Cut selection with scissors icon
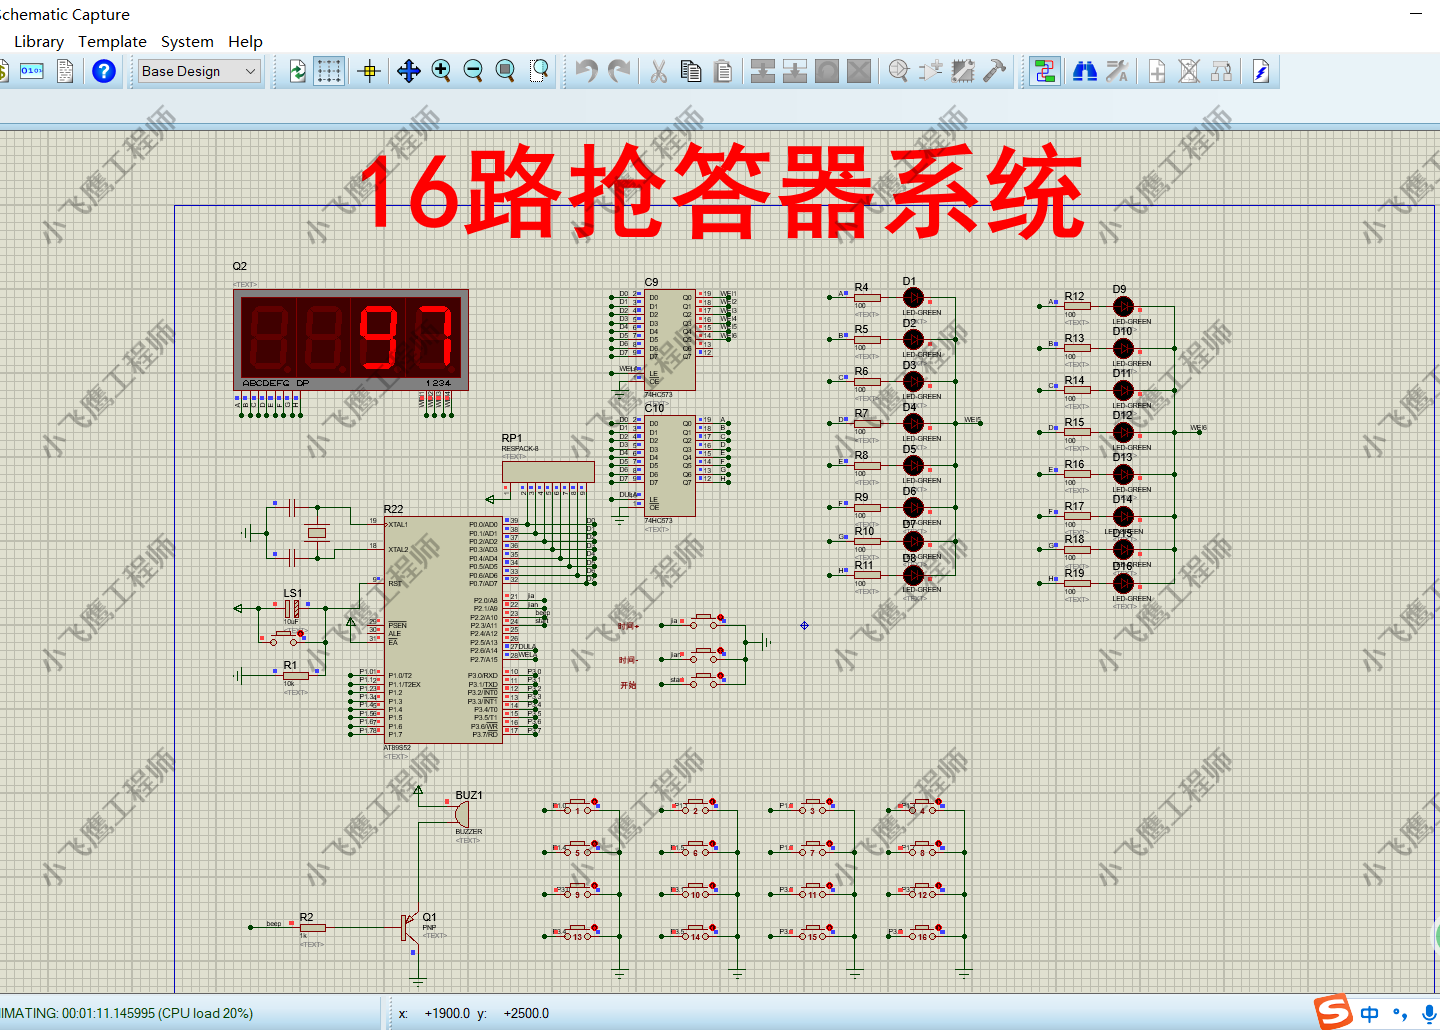1440x1030 pixels. click(x=658, y=71)
